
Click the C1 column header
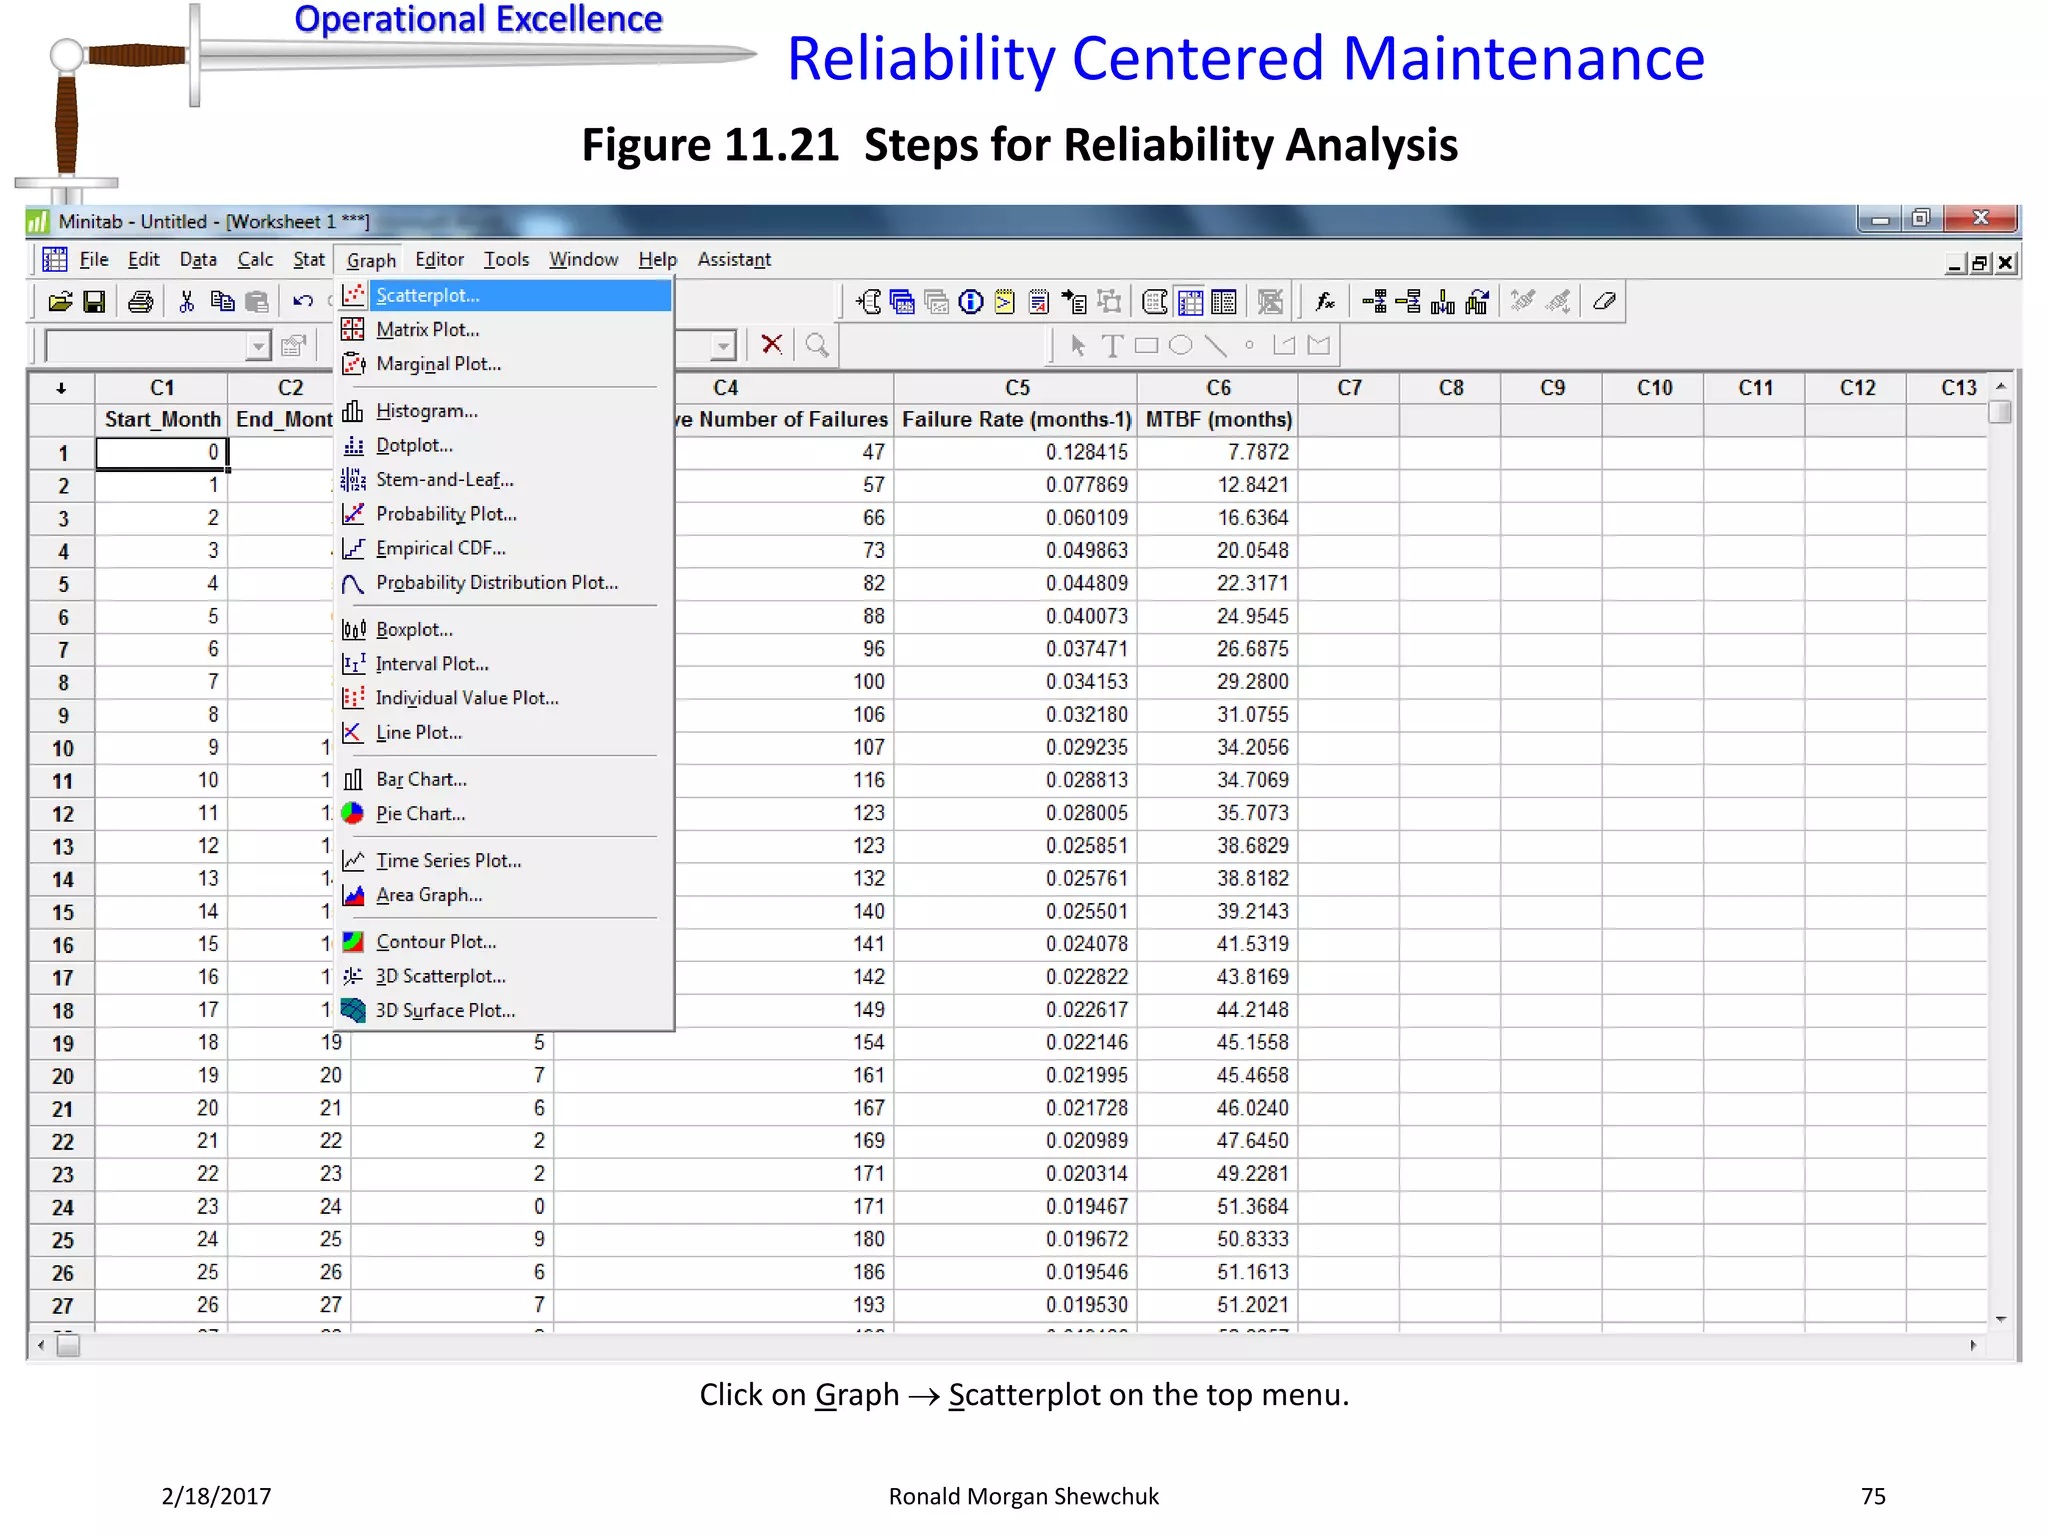click(x=162, y=388)
